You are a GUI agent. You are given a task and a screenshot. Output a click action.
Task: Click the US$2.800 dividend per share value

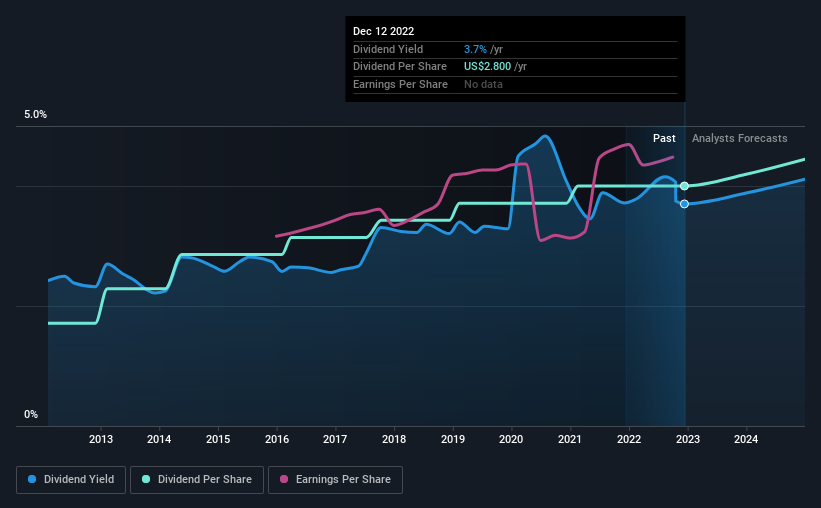tap(487, 67)
